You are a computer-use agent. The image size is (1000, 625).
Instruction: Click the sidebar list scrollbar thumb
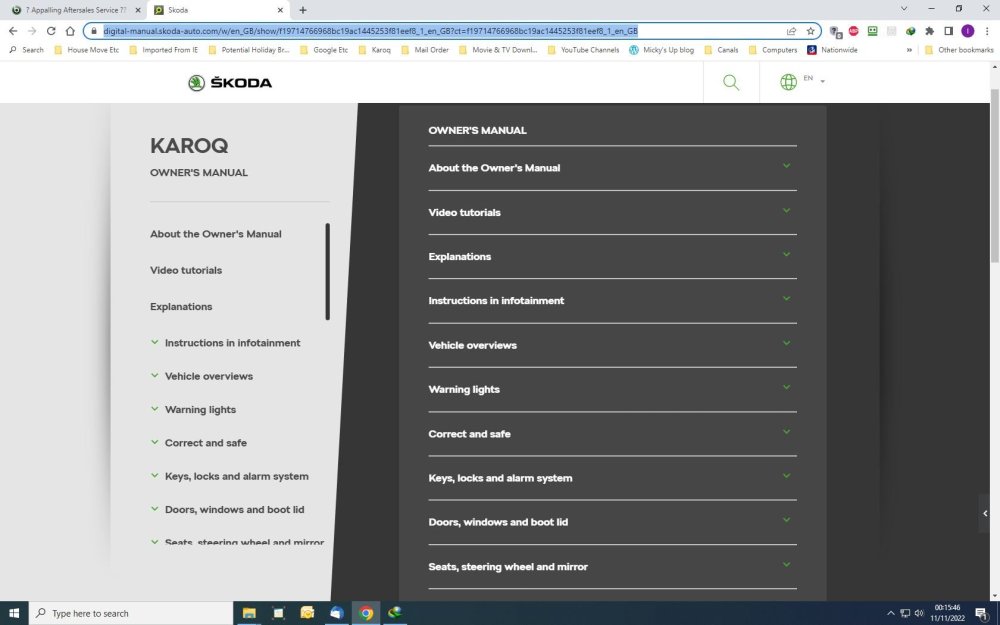327,272
